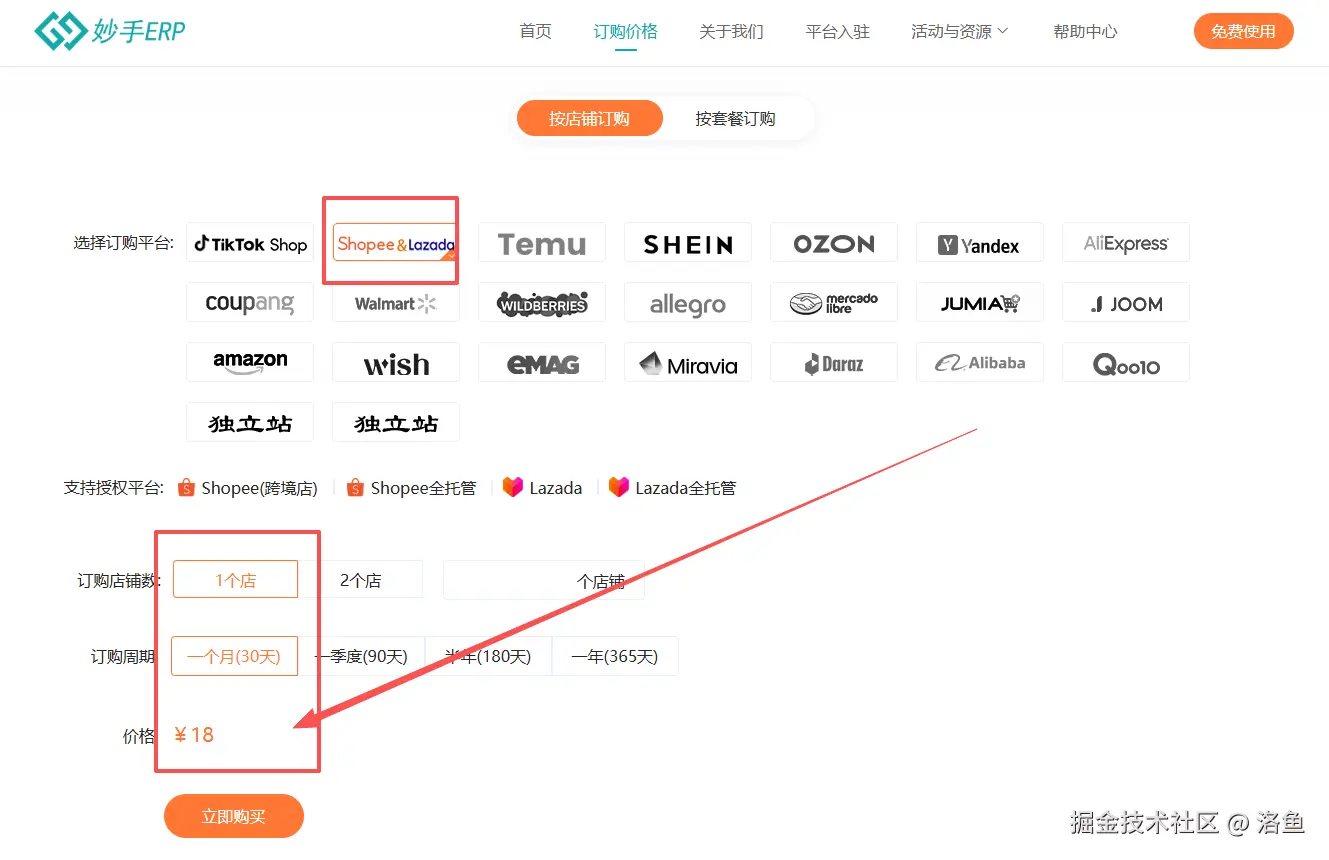Screen dimensions: 1329x860
Task: Click the Lazada label in authorized platforms
Action: (556, 488)
